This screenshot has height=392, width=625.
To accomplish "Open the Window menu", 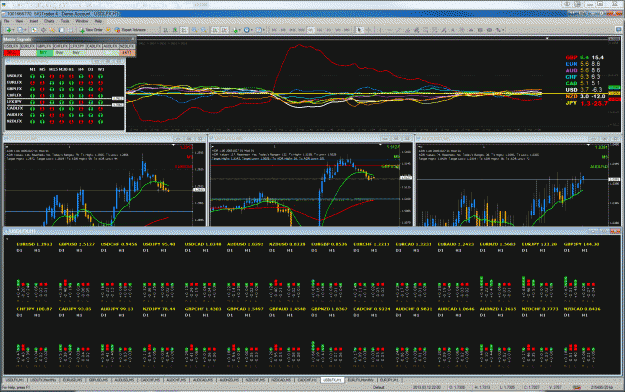I will pyautogui.click(x=82, y=21).
